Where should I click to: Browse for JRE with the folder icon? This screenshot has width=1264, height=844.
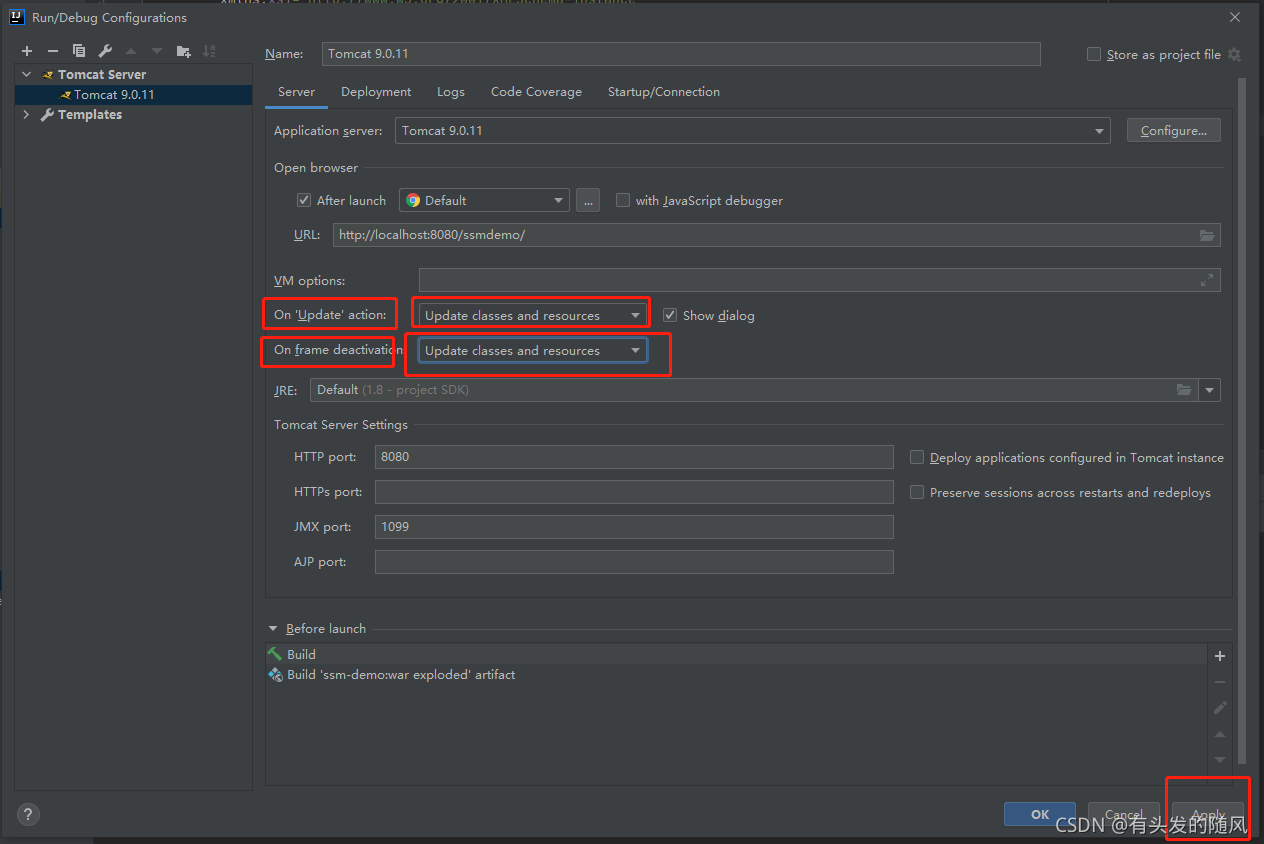click(1184, 390)
